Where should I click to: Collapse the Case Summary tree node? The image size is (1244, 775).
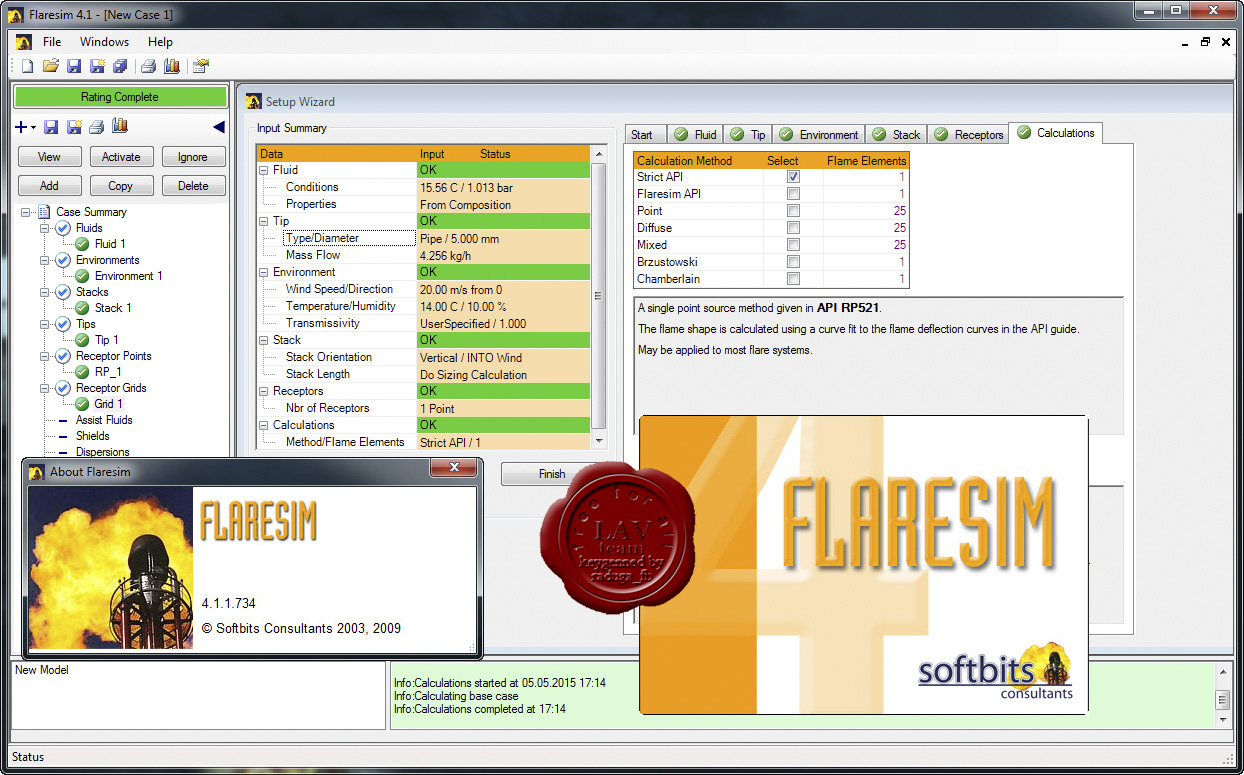click(x=26, y=212)
